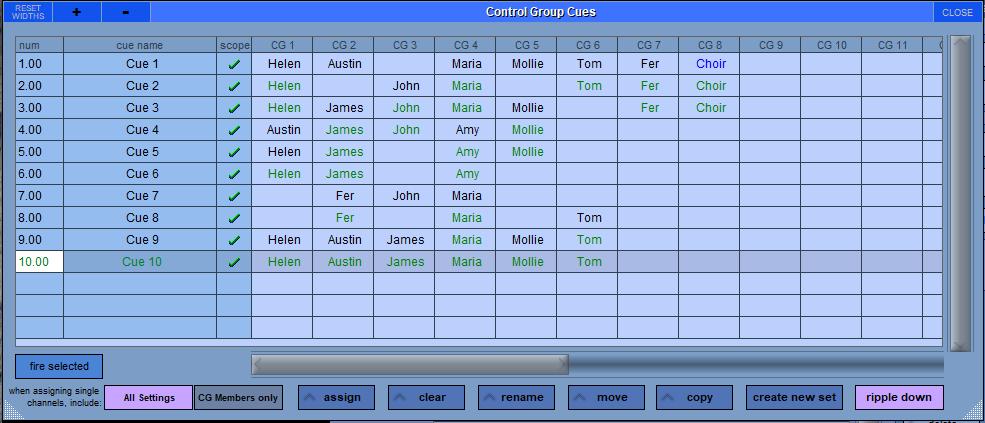Select the Choir cell in Cue 1

click(x=709, y=64)
